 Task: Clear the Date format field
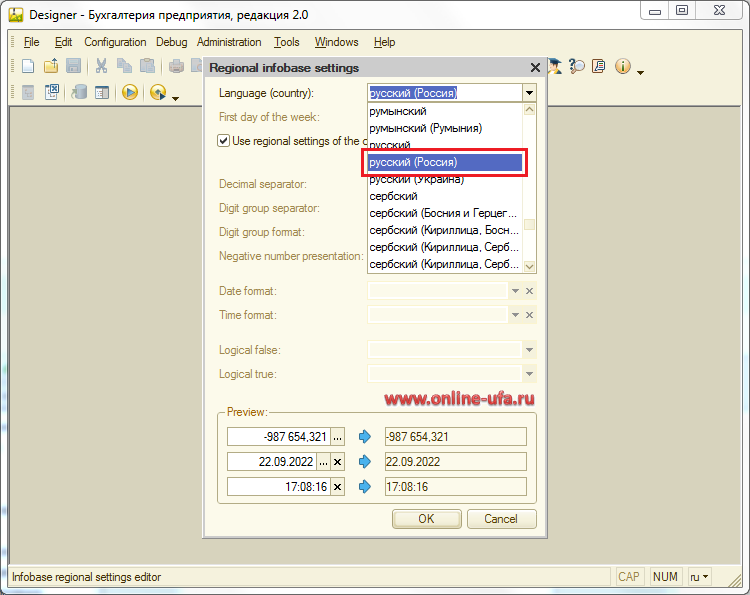[529, 291]
